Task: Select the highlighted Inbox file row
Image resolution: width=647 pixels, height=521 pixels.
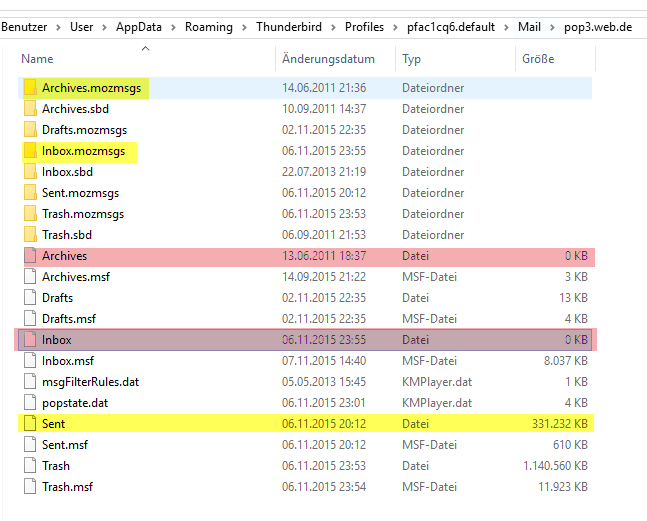Action: [305, 340]
